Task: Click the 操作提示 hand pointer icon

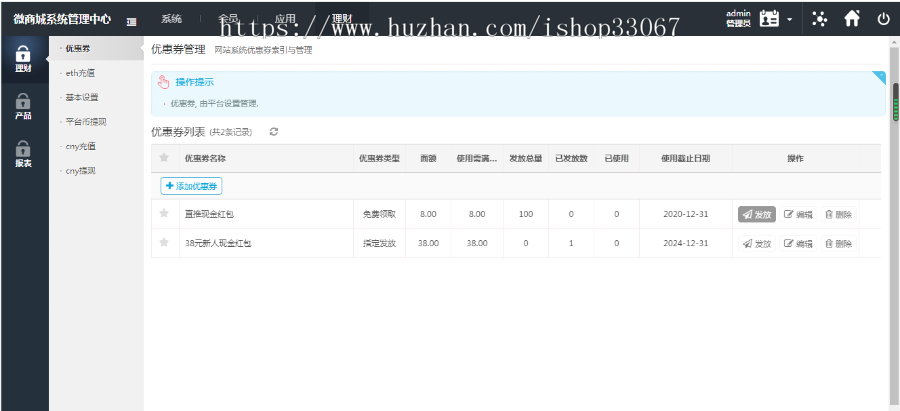Action: coord(164,82)
